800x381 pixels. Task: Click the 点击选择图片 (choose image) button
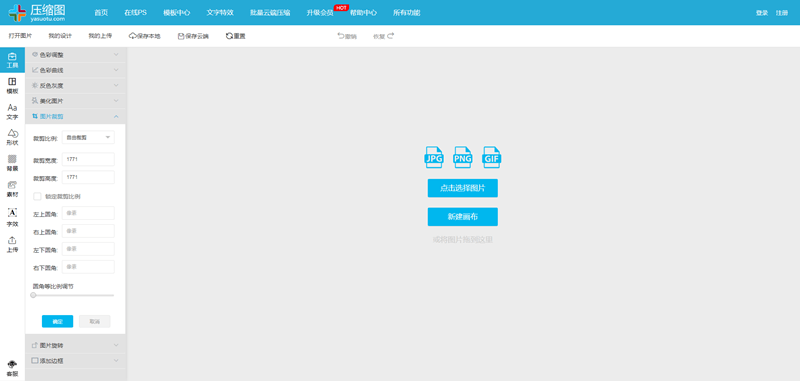click(463, 188)
